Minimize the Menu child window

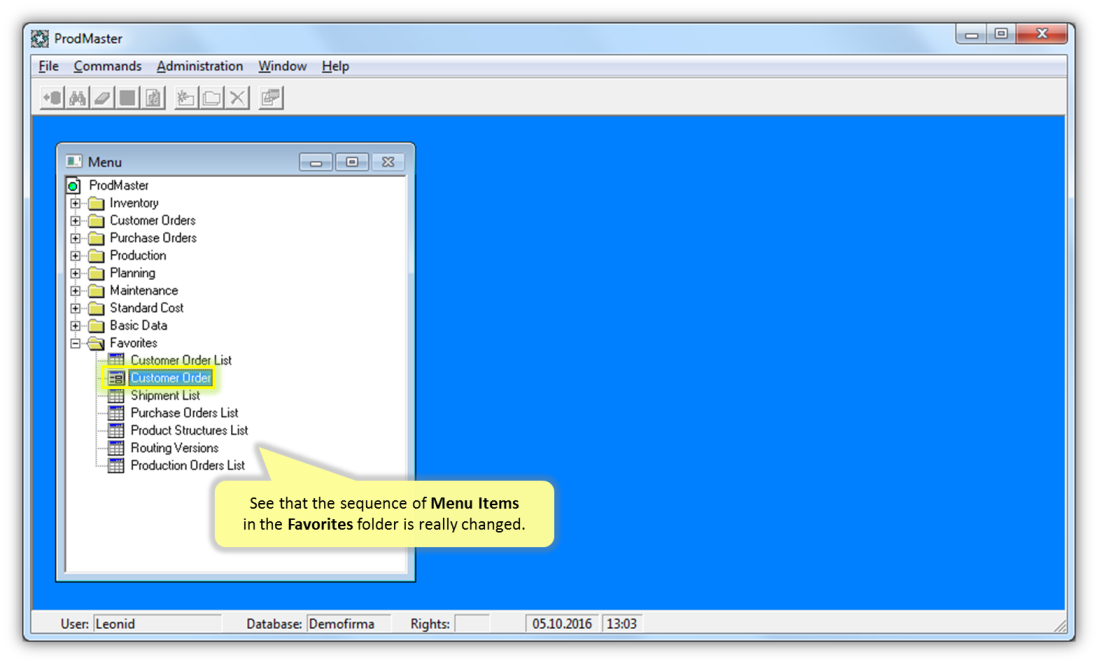click(316, 162)
